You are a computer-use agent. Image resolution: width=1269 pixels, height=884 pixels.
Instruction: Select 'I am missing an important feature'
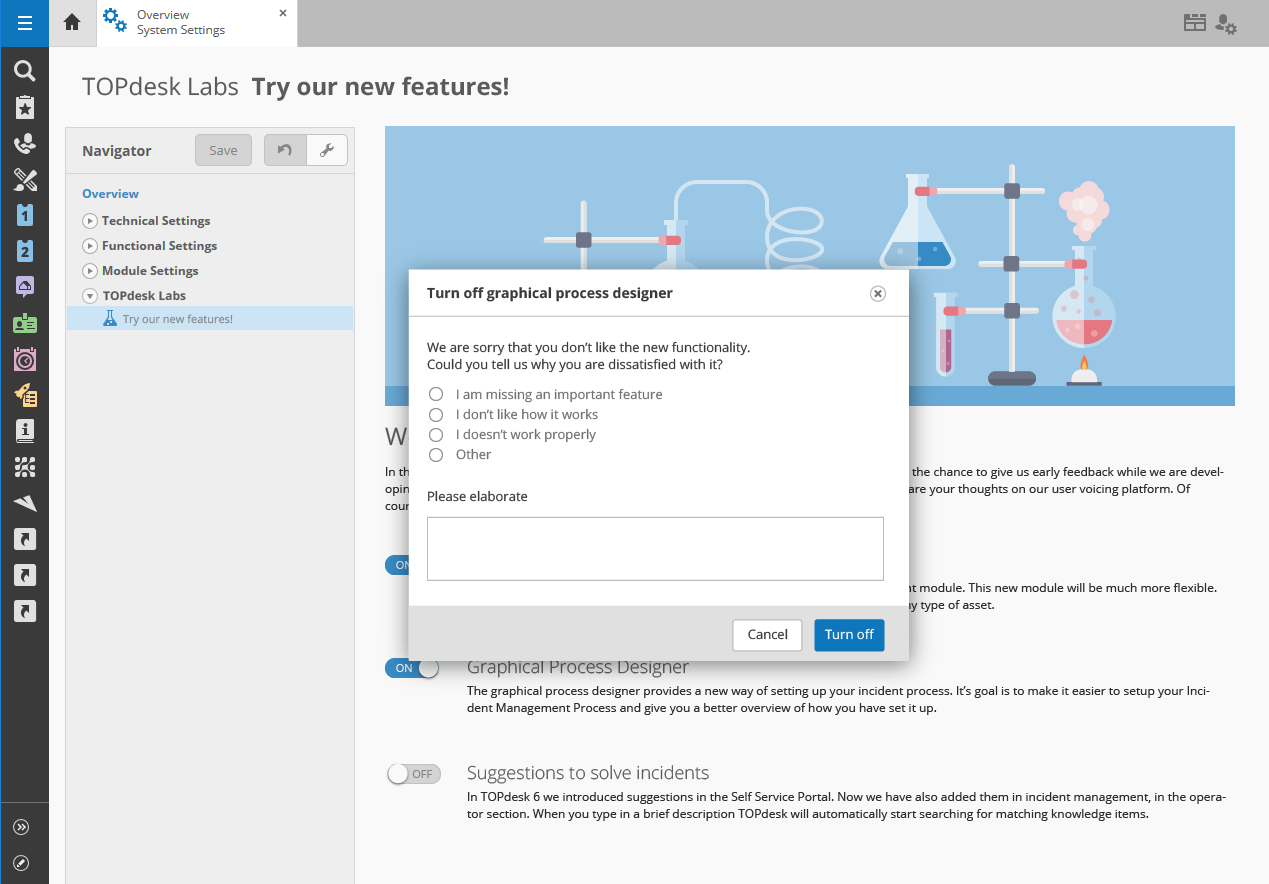pyautogui.click(x=436, y=394)
